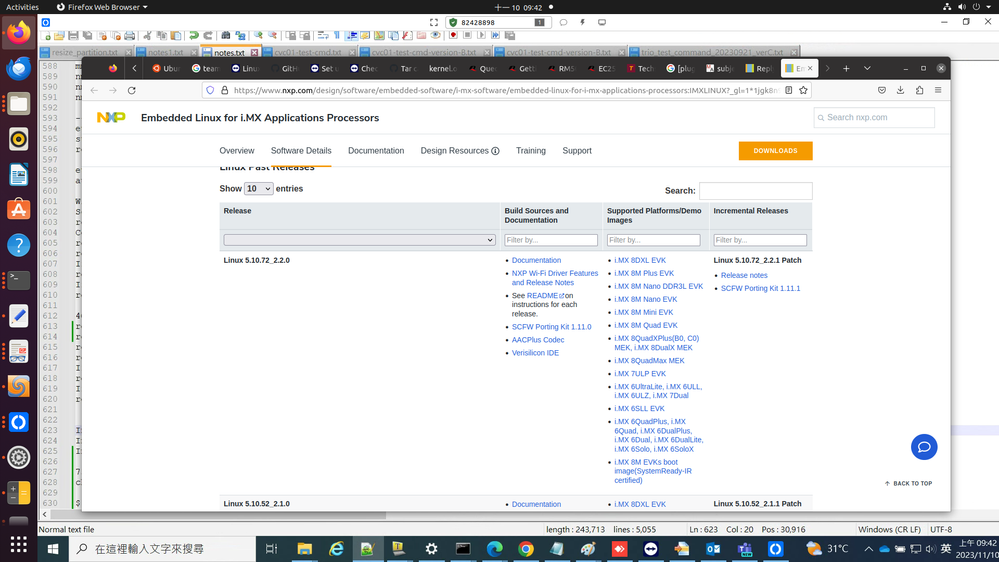Open the Support tab

(x=577, y=151)
